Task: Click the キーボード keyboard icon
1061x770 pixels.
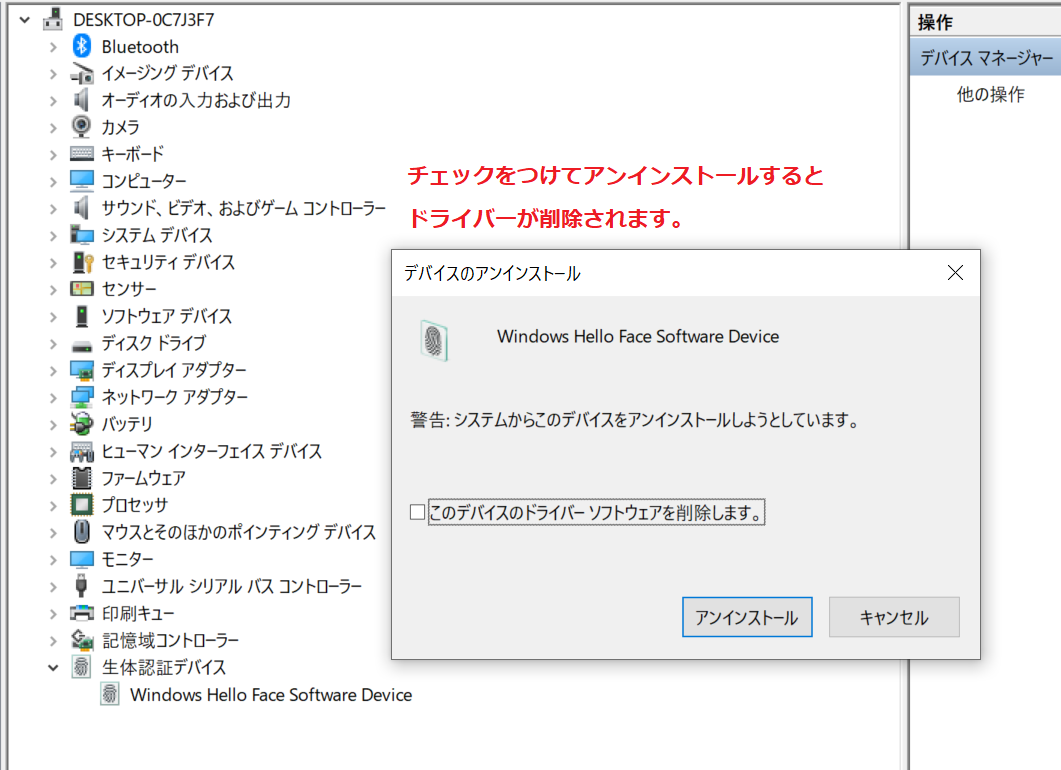Action: pos(82,154)
